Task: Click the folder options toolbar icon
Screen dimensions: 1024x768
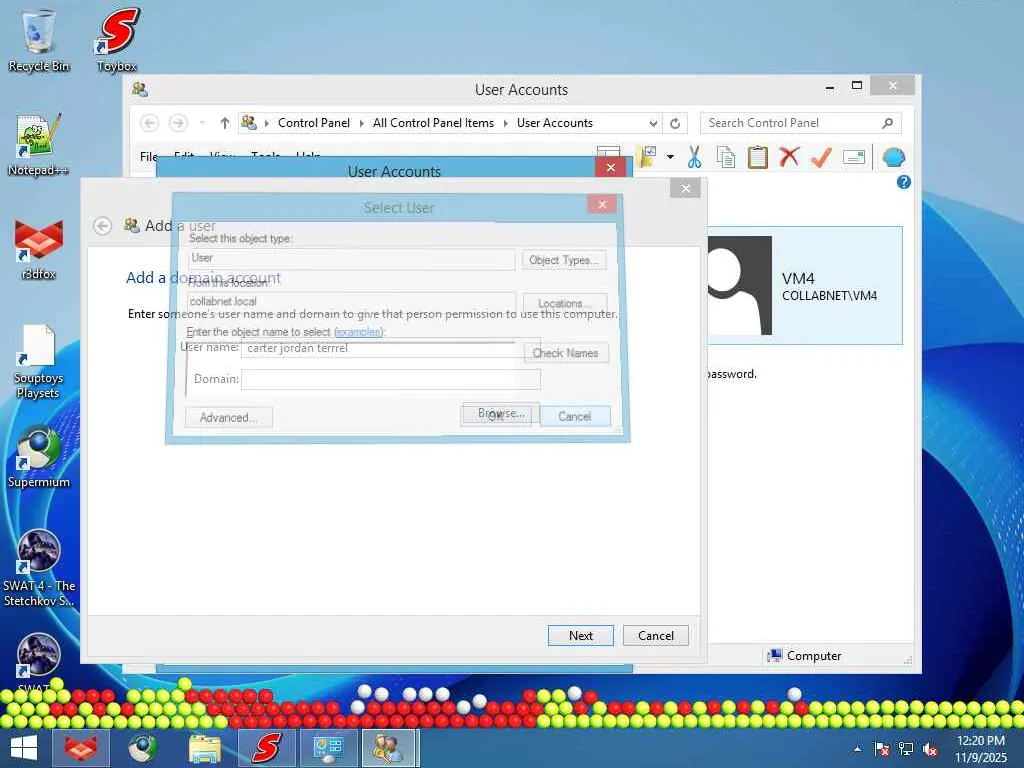Action: click(647, 157)
